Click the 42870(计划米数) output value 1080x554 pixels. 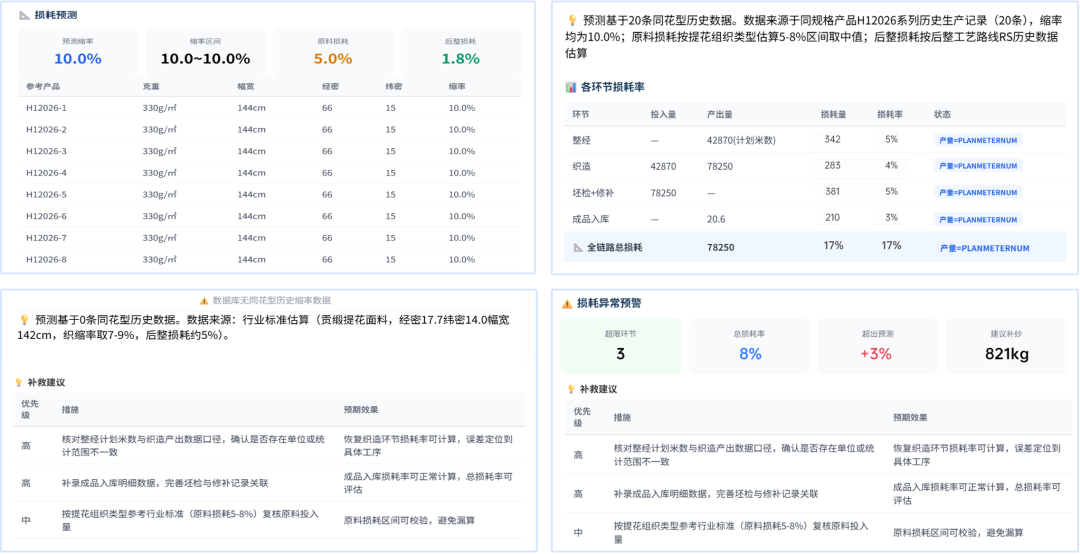[x=742, y=140]
